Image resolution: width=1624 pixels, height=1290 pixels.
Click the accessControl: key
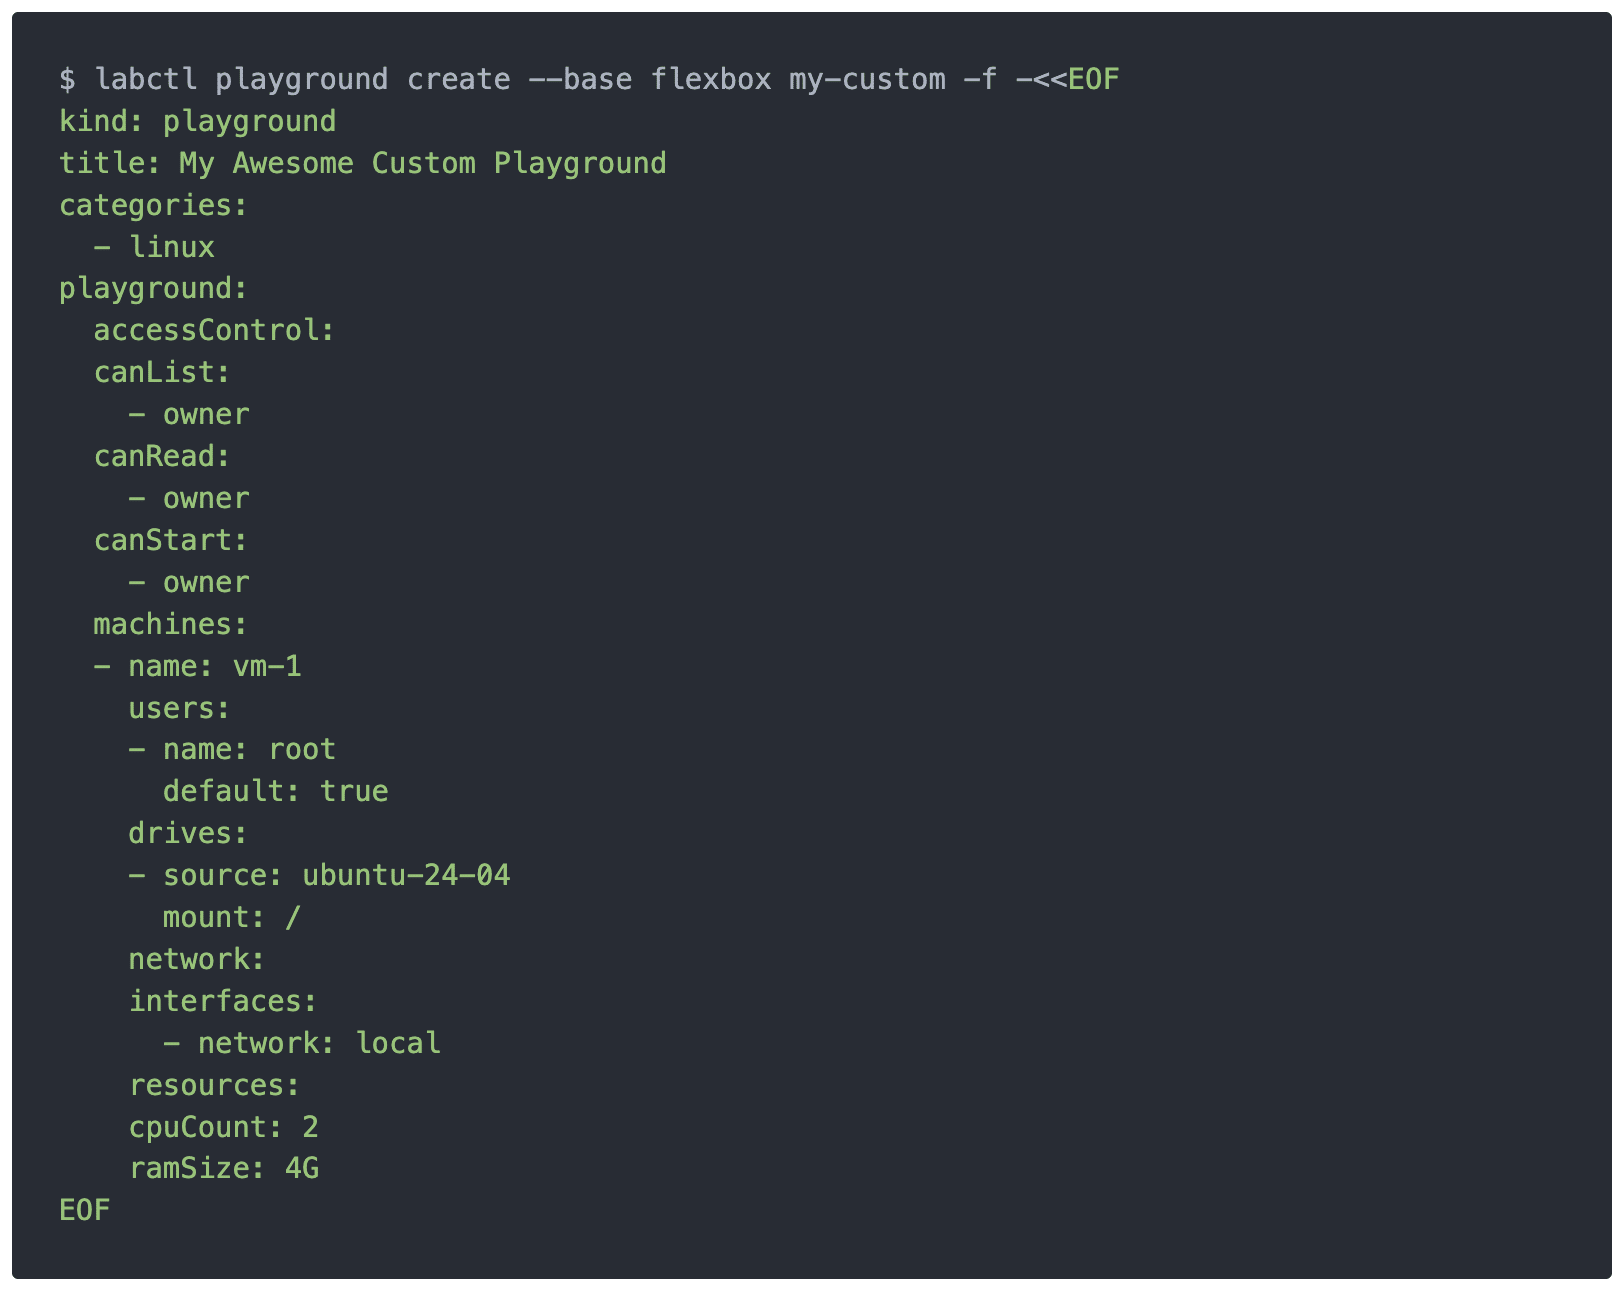[214, 330]
